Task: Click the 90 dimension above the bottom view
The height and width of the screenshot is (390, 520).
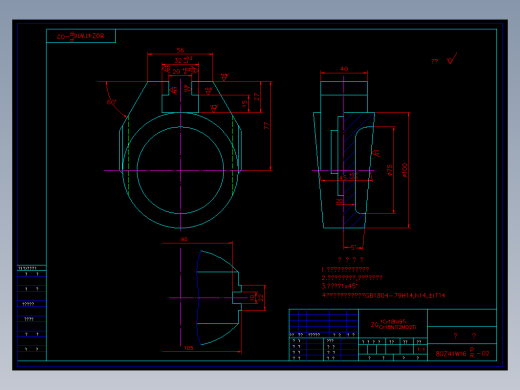Action: coord(184,239)
